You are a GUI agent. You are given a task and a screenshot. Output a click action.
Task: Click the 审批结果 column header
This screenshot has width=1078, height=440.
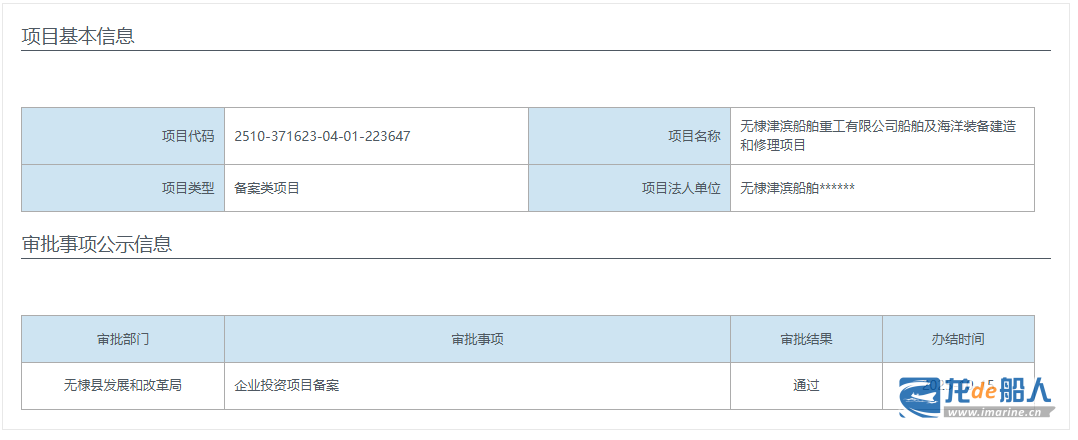click(806, 339)
